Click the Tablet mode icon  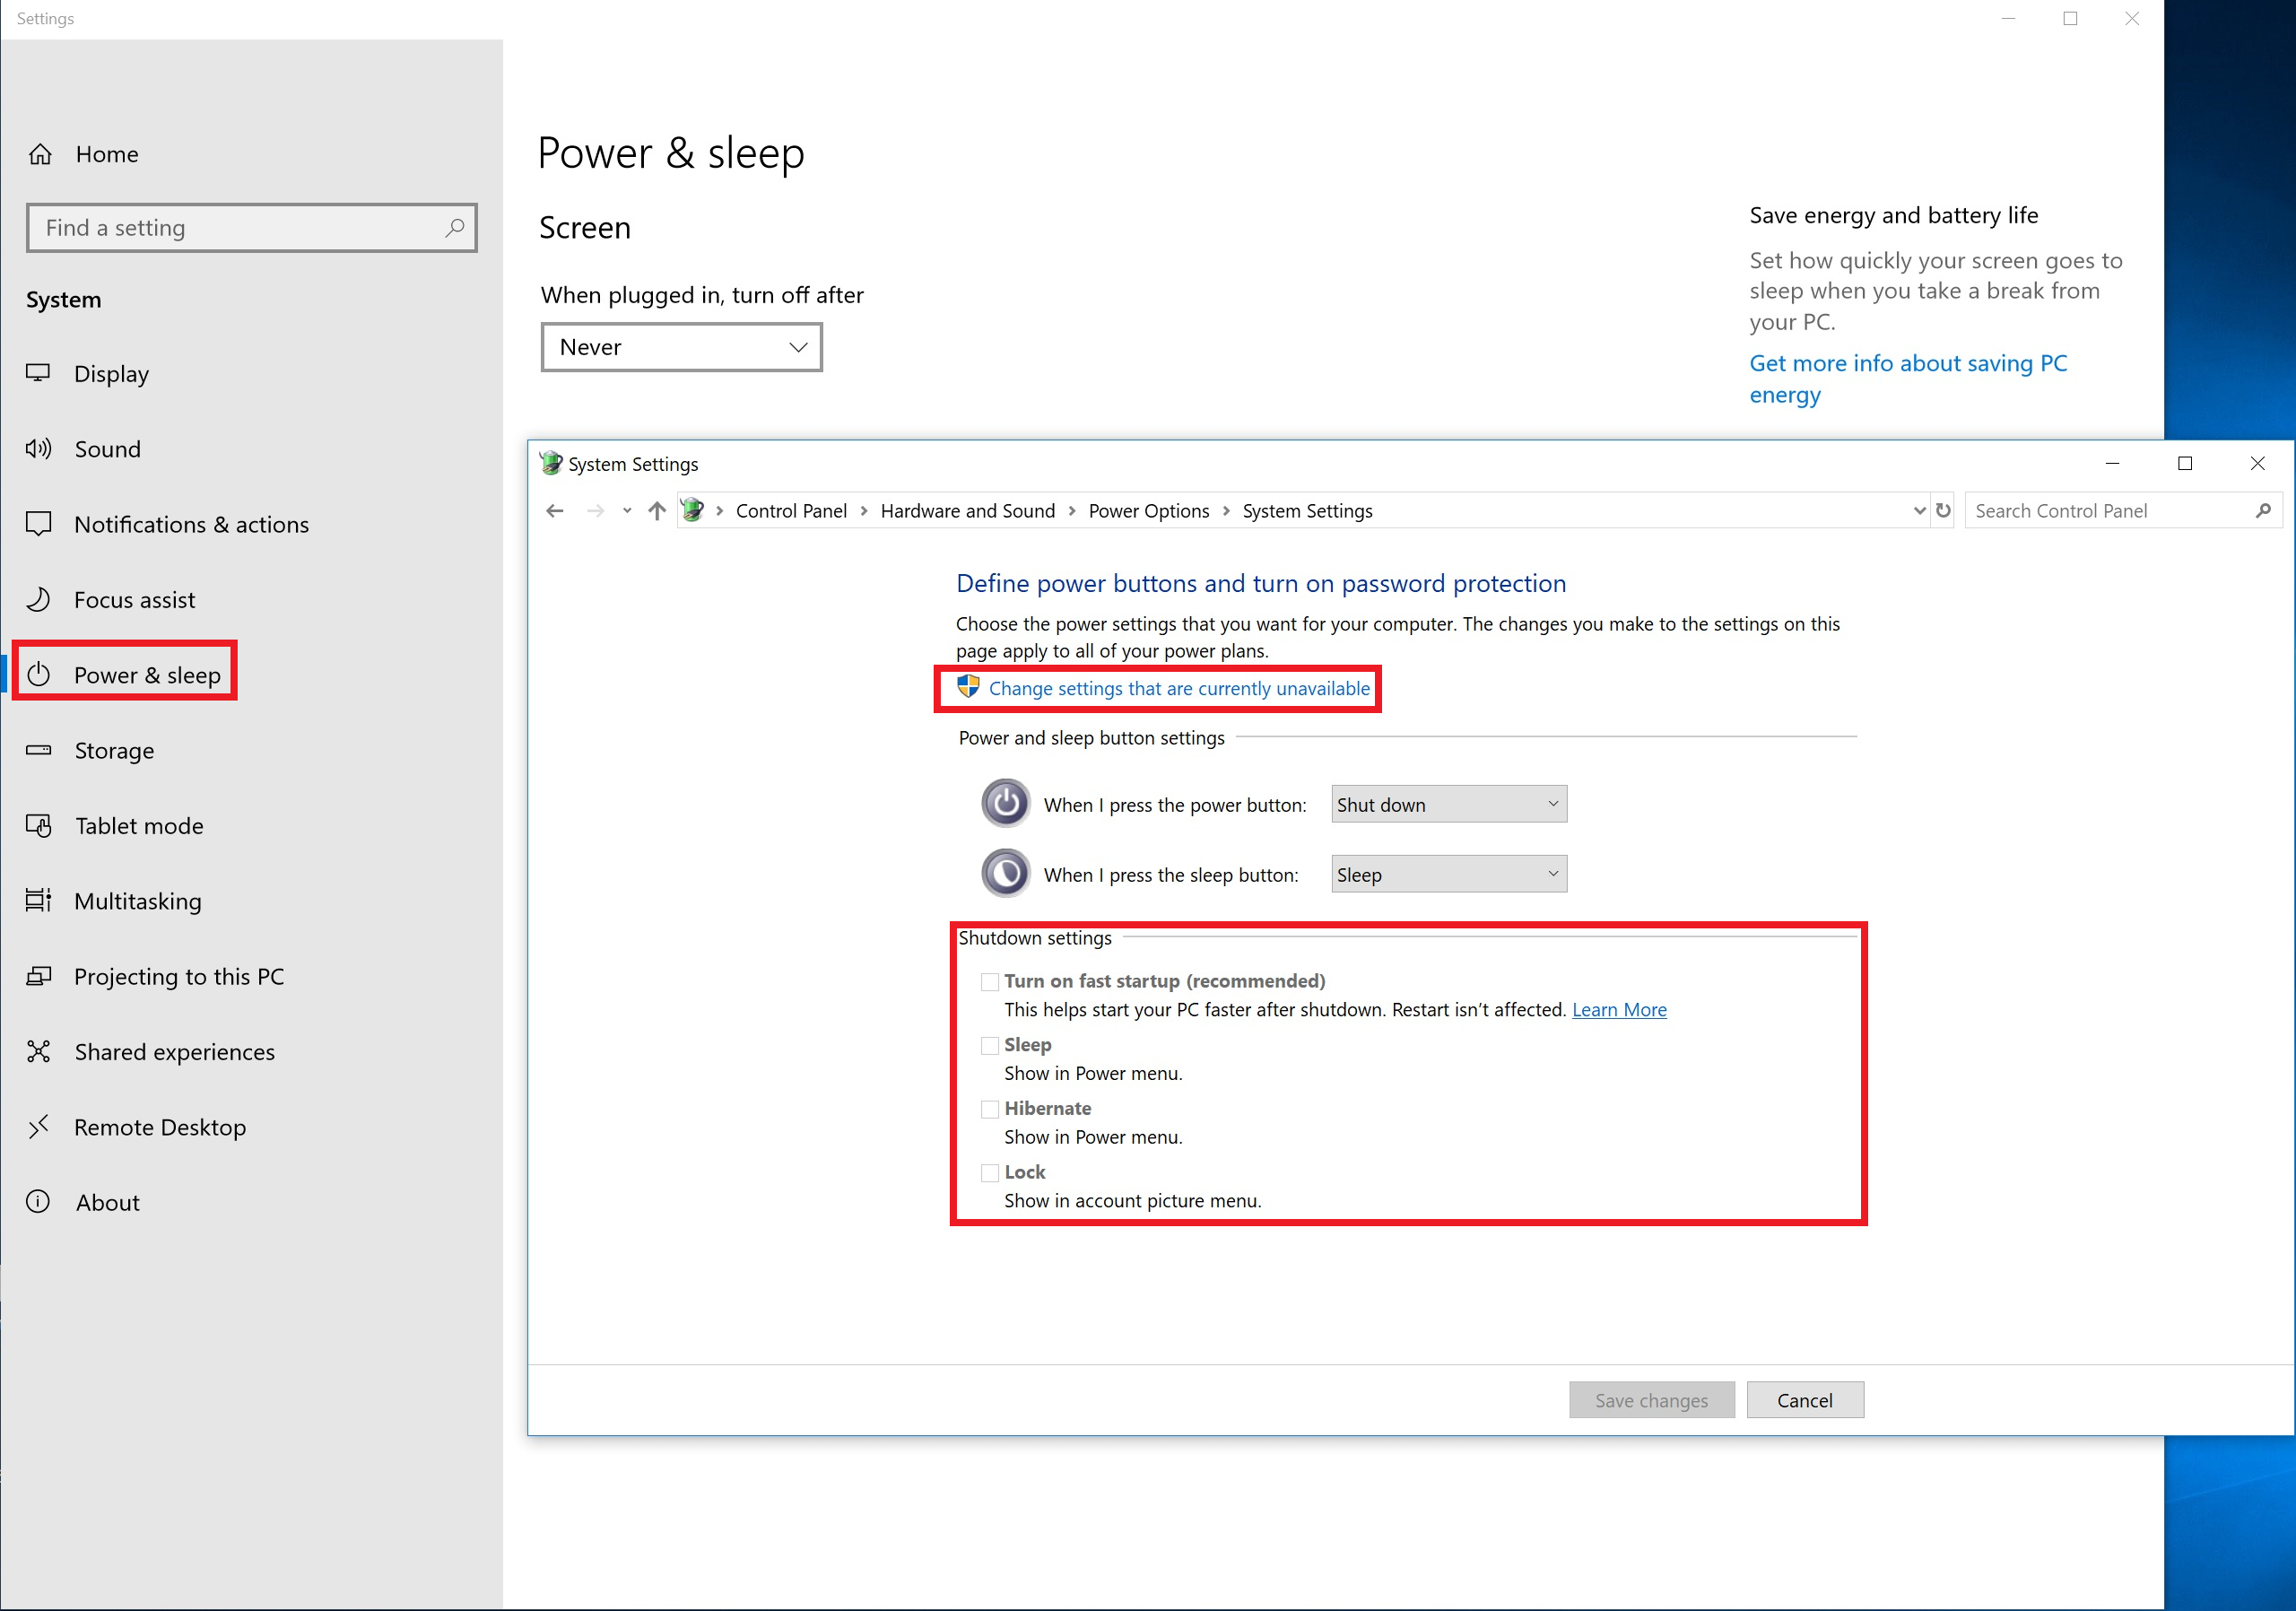coord(38,825)
